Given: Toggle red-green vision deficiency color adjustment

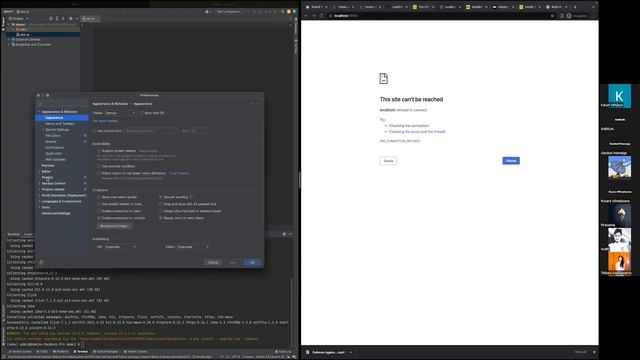Looking at the screenshot, I should coord(99,173).
